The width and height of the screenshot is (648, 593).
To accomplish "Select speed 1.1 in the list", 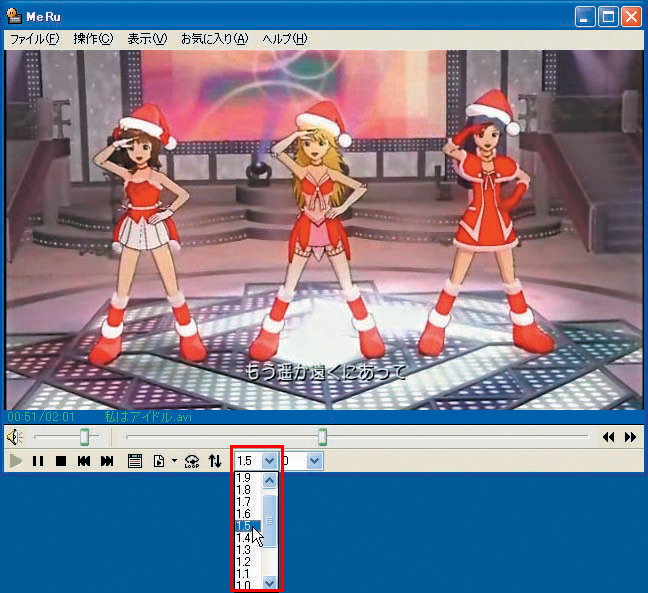I will (248, 574).
